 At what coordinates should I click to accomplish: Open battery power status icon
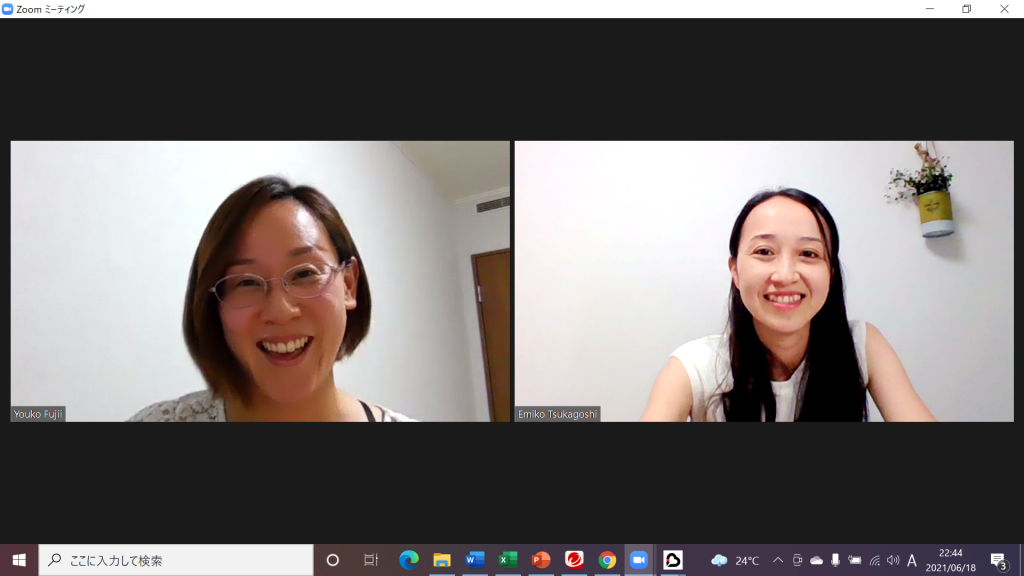coord(855,560)
